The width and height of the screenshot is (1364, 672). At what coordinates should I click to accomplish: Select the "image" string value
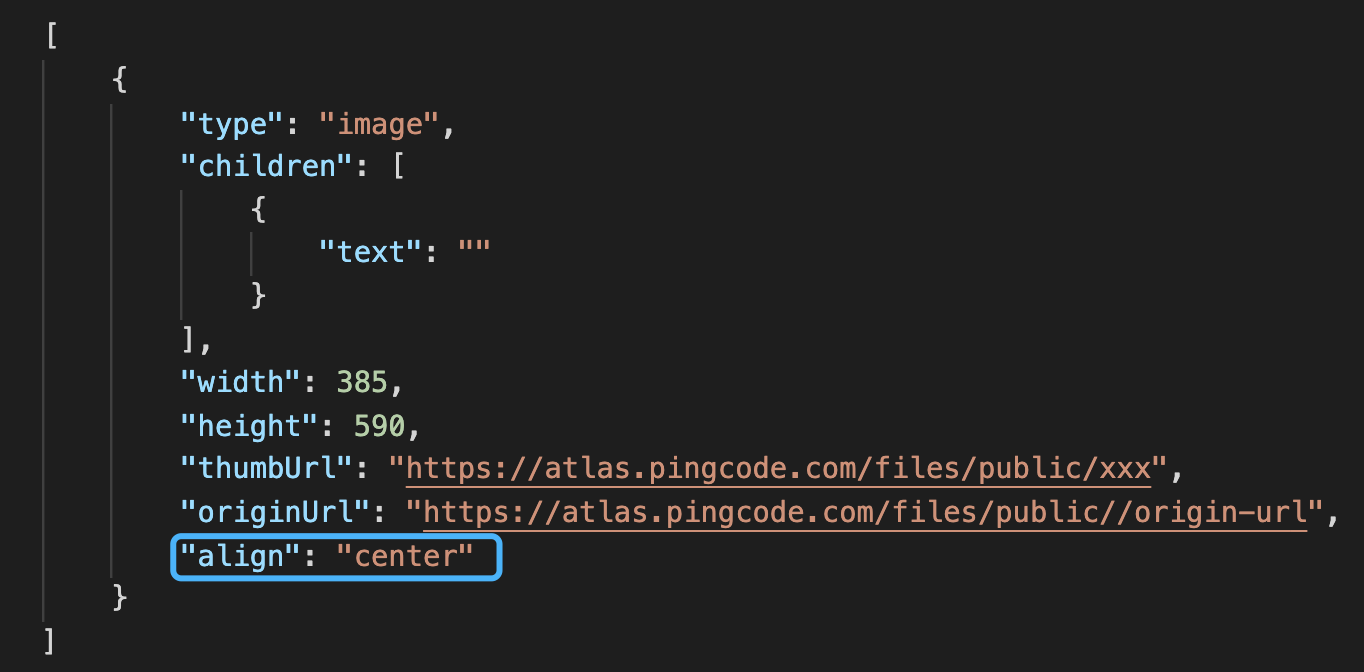coord(379,125)
